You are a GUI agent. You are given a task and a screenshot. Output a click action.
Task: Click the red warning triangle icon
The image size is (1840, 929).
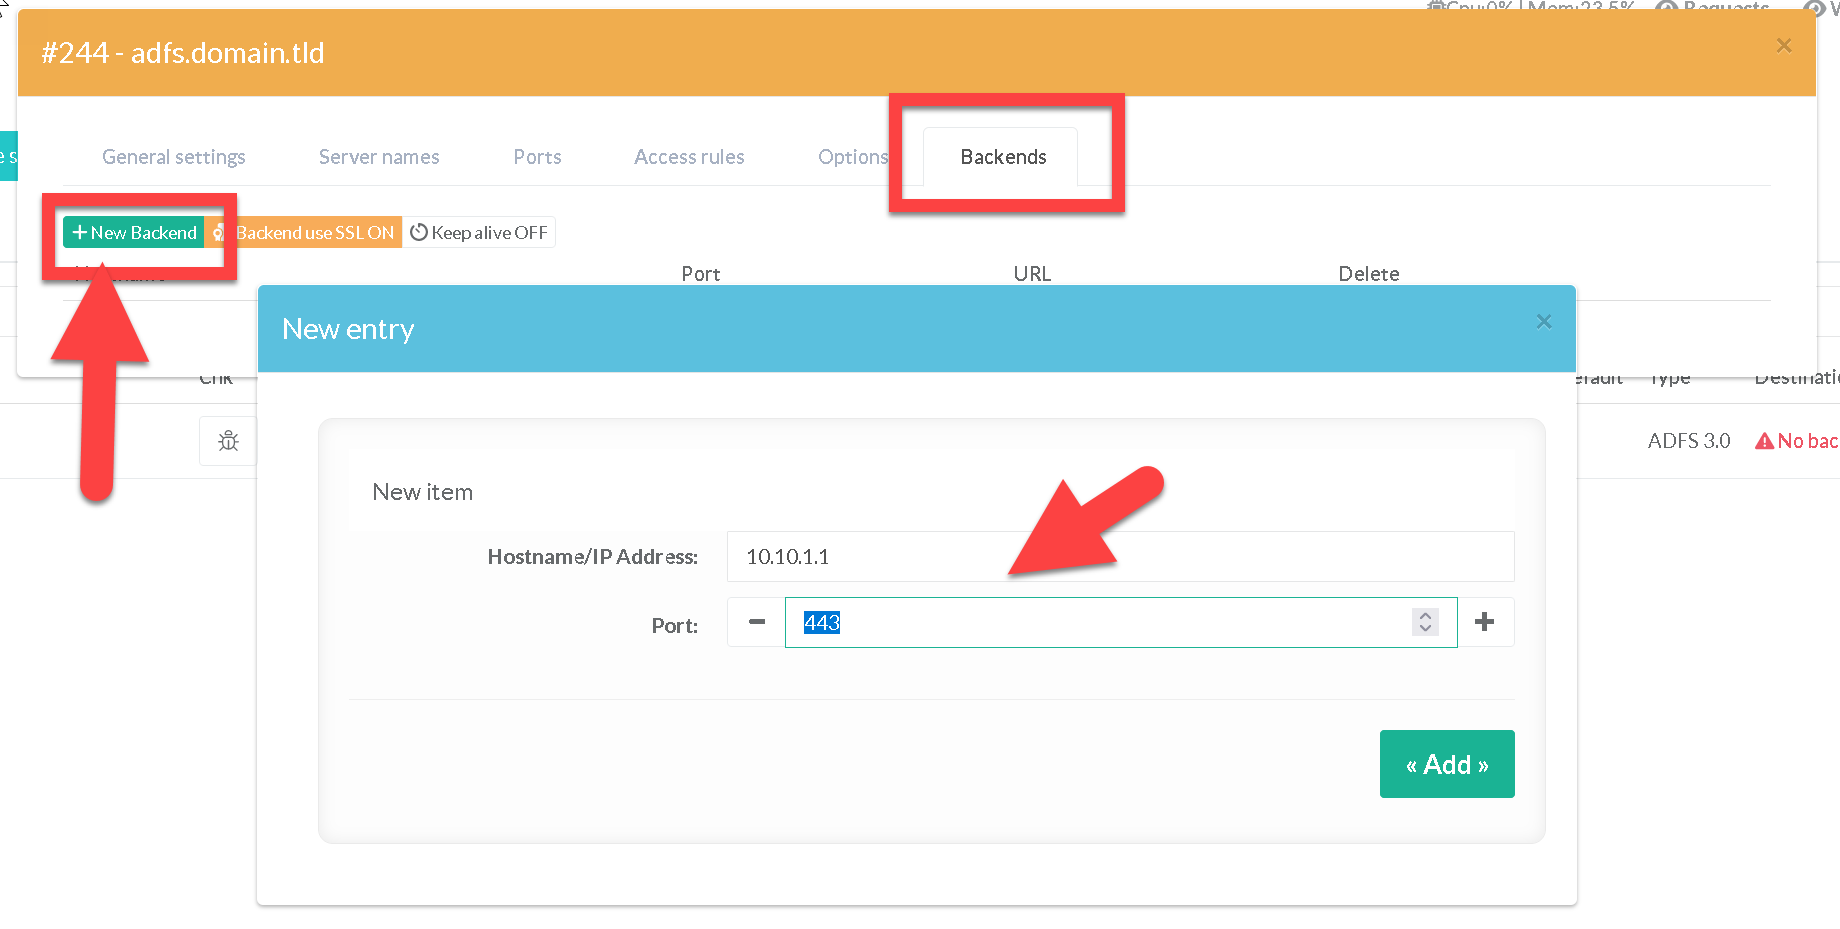[1764, 441]
